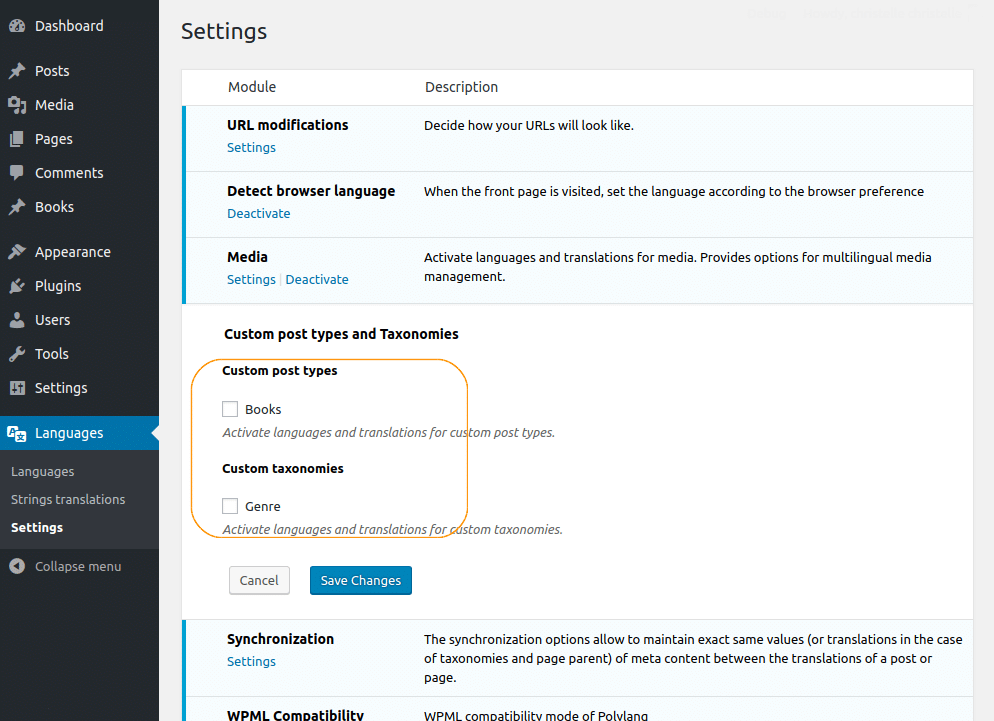994x721 pixels.
Task: Click 'Decide how your URLs will look like.' text
Action: [x=529, y=126]
